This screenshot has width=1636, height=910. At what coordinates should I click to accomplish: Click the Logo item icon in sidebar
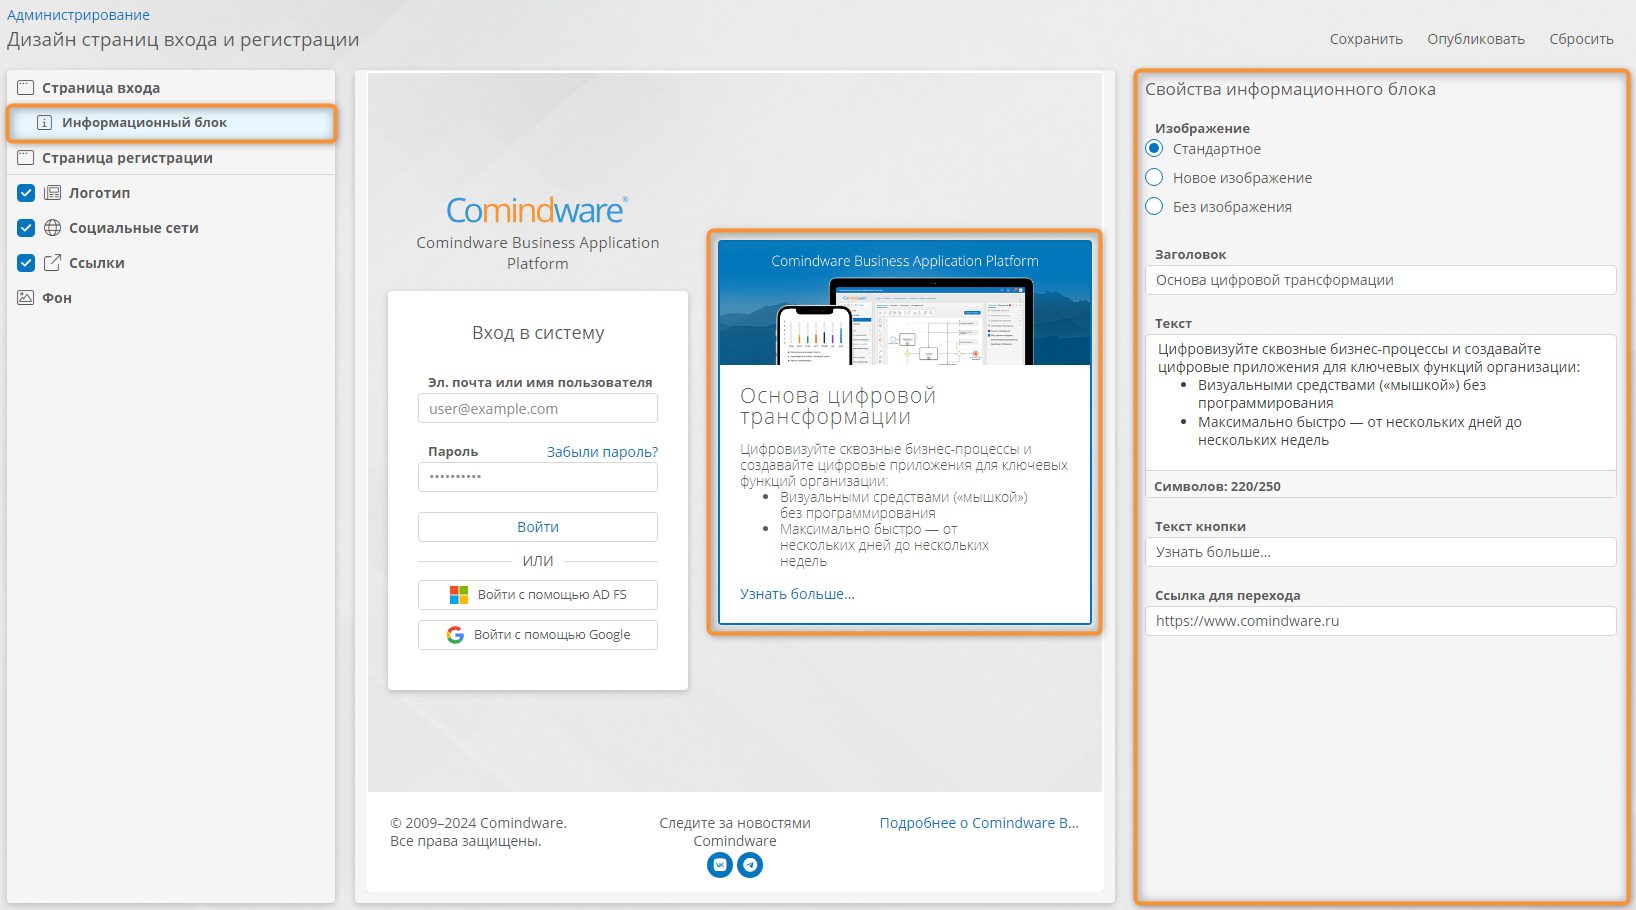pyautogui.click(x=53, y=193)
